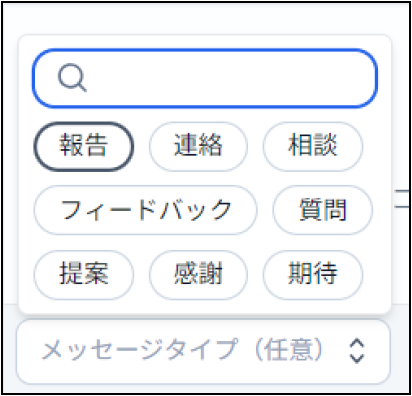The image size is (412, 396).
Task: Open the メッセージタイプ（任意） dropdown
Action: coord(203,351)
